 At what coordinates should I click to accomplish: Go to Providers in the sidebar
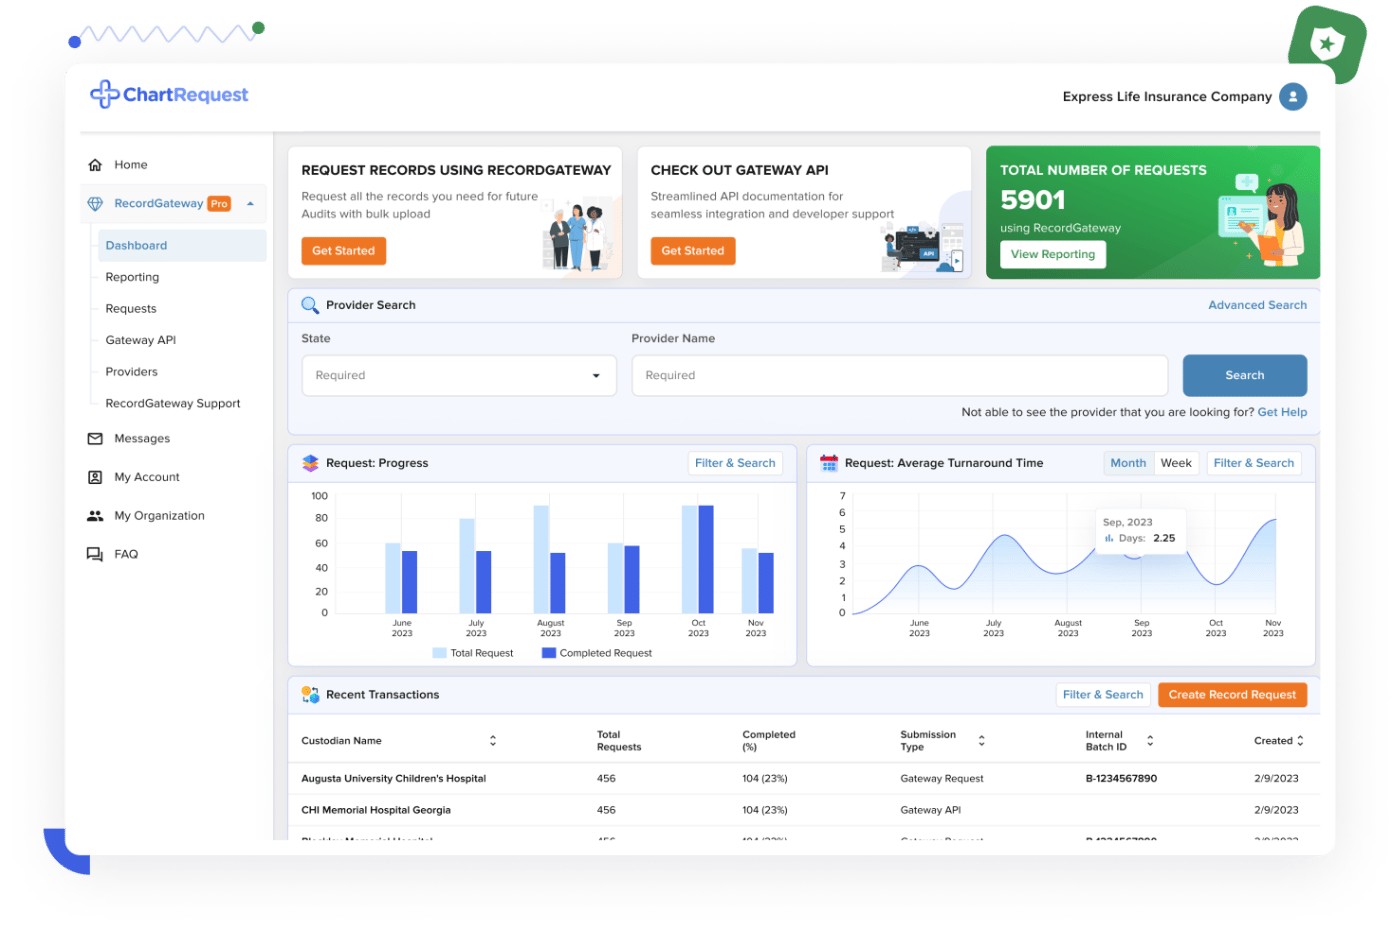(x=132, y=372)
